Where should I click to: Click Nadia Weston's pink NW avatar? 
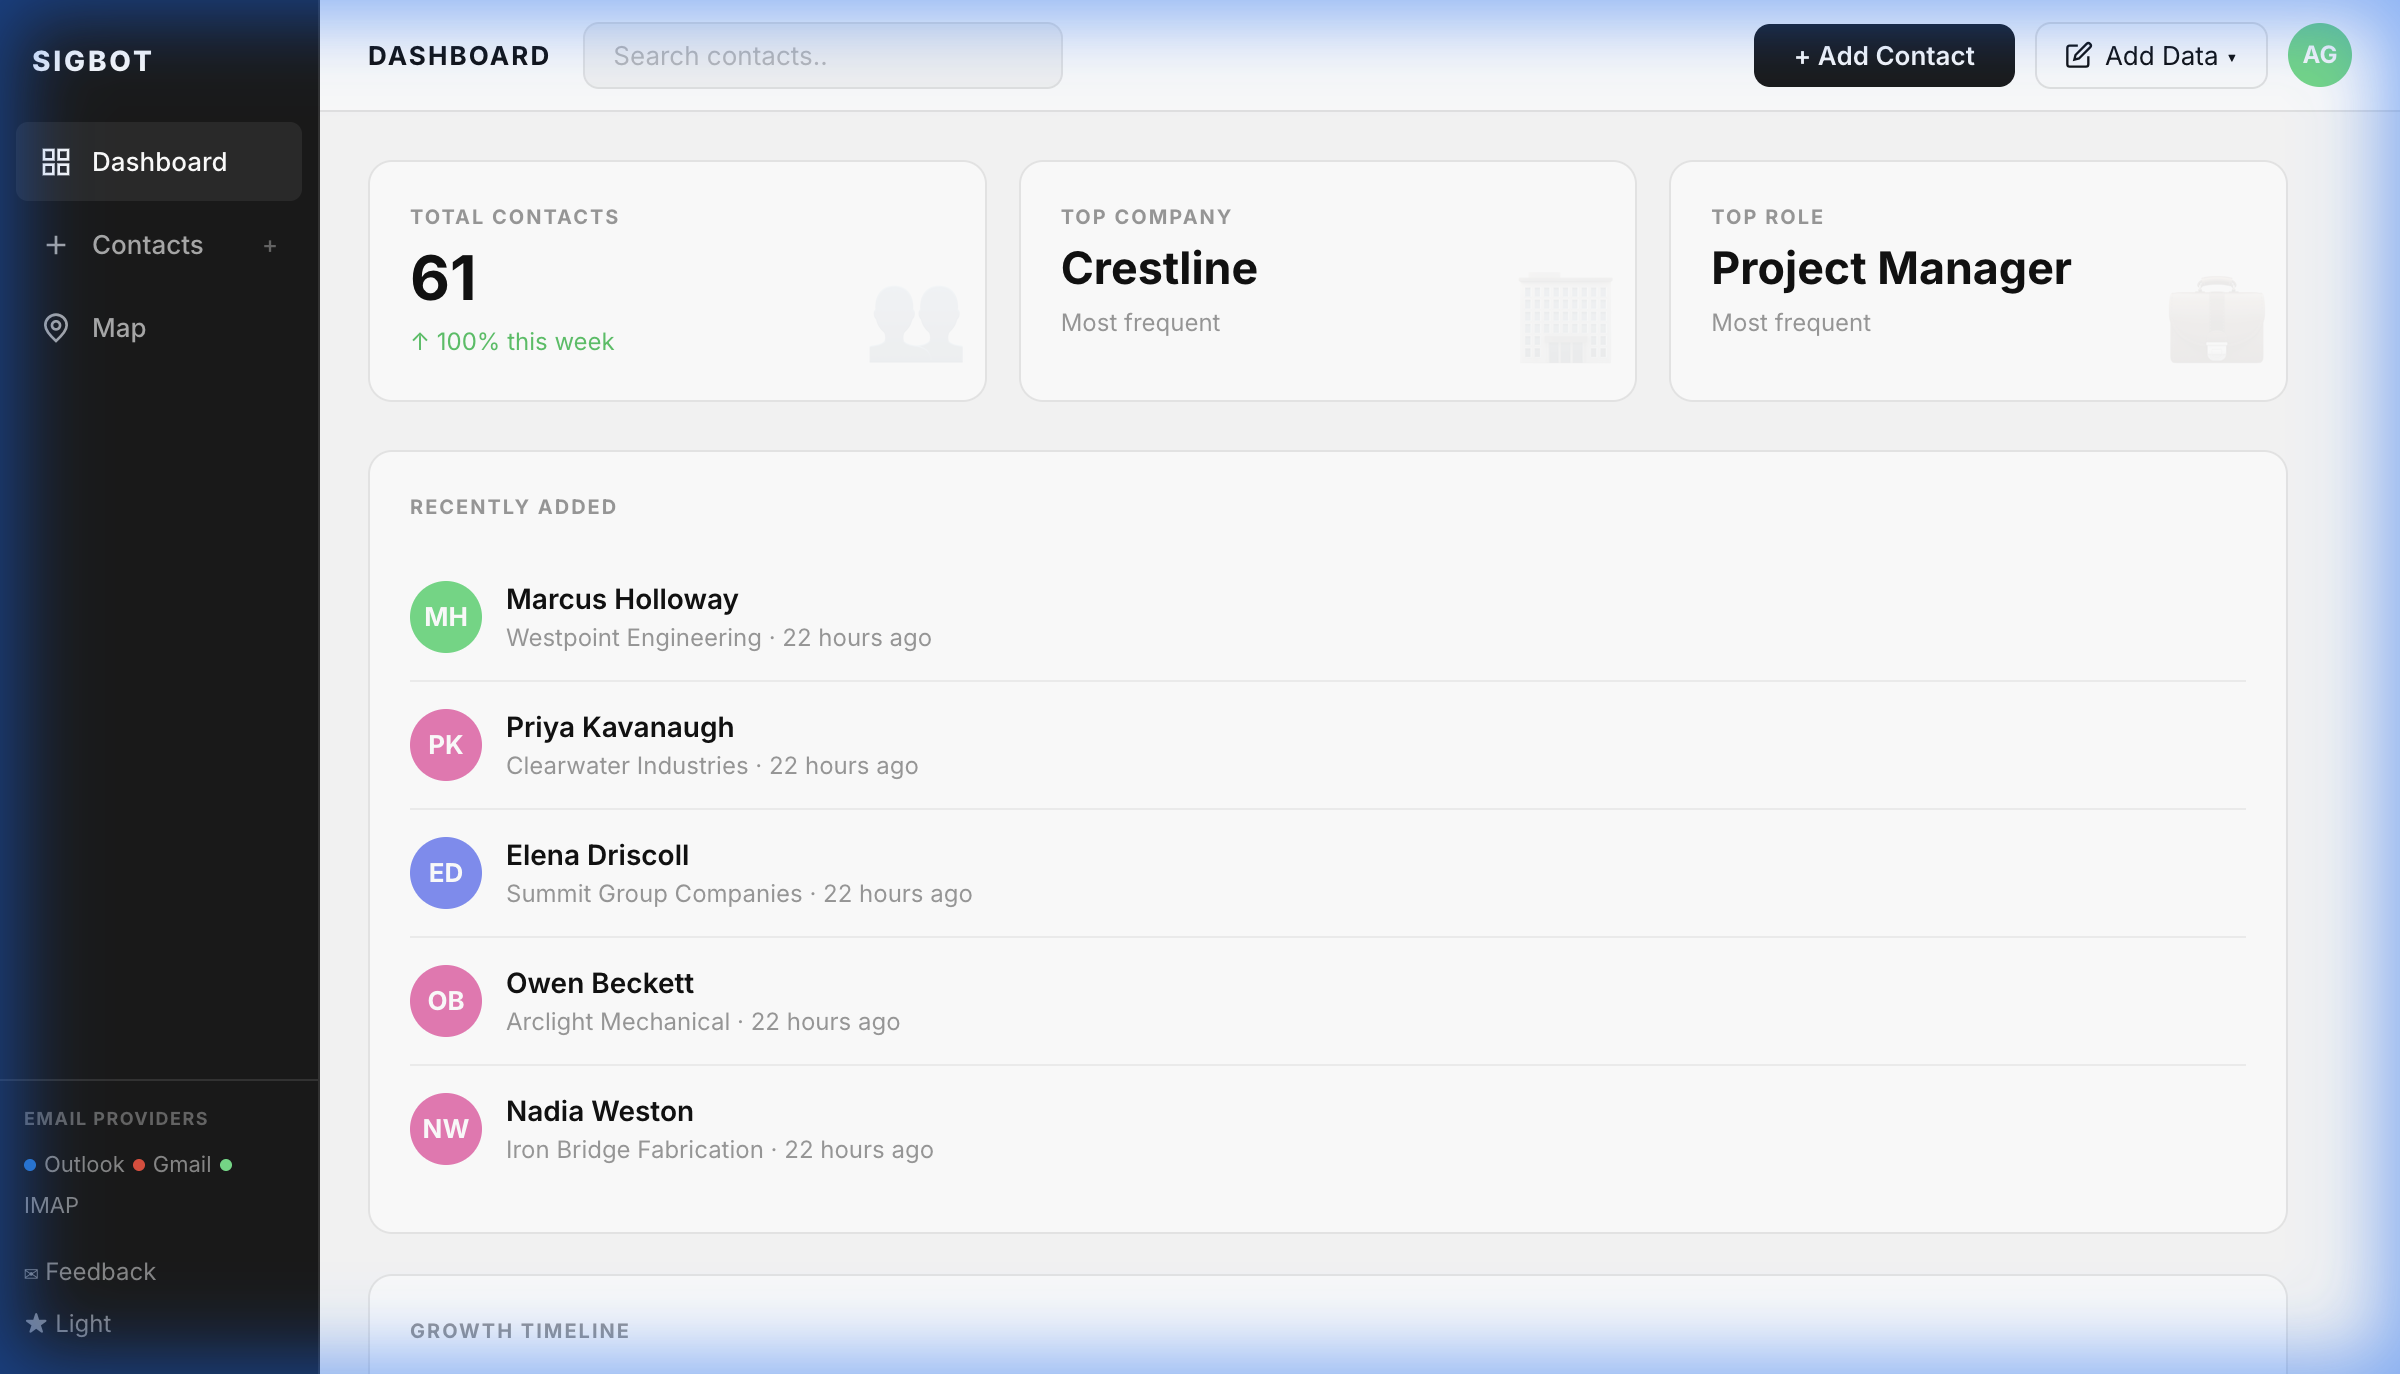point(445,1129)
